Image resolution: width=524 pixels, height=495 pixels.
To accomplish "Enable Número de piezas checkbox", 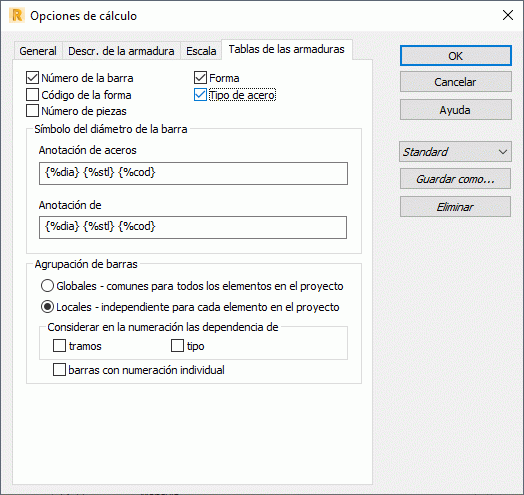I will coord(32,111).
